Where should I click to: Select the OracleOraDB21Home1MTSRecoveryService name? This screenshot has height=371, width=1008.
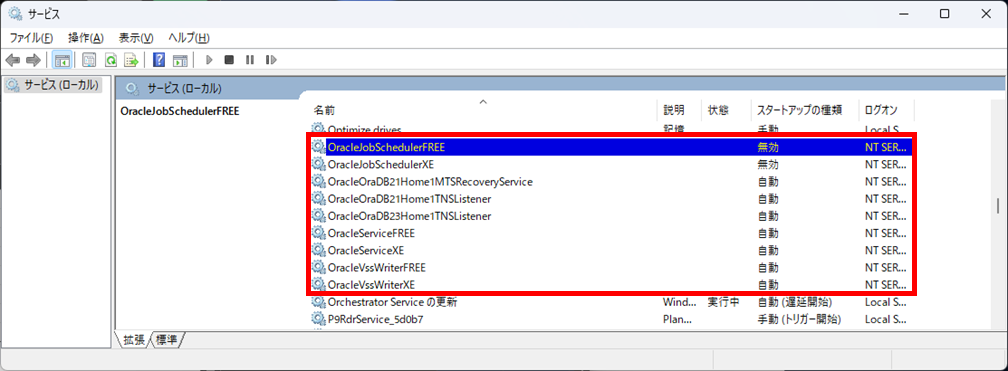tap(430, 182)
